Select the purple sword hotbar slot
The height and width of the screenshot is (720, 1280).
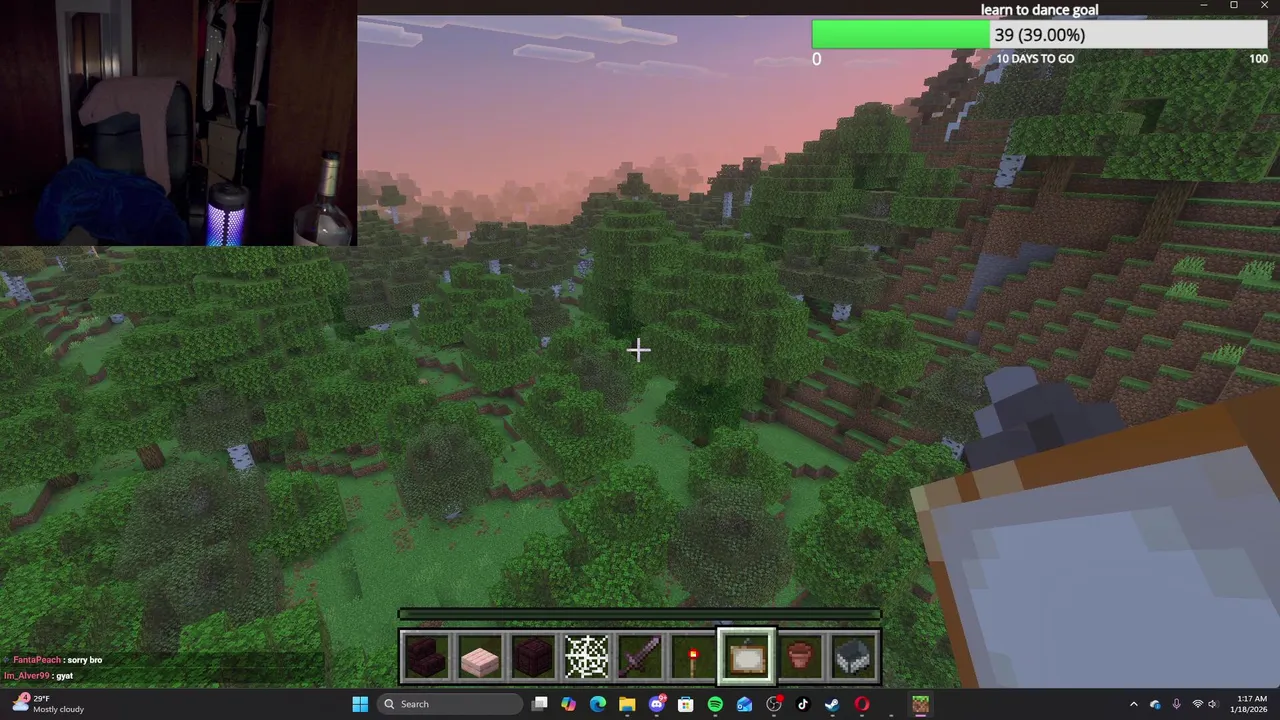[639, 657]
